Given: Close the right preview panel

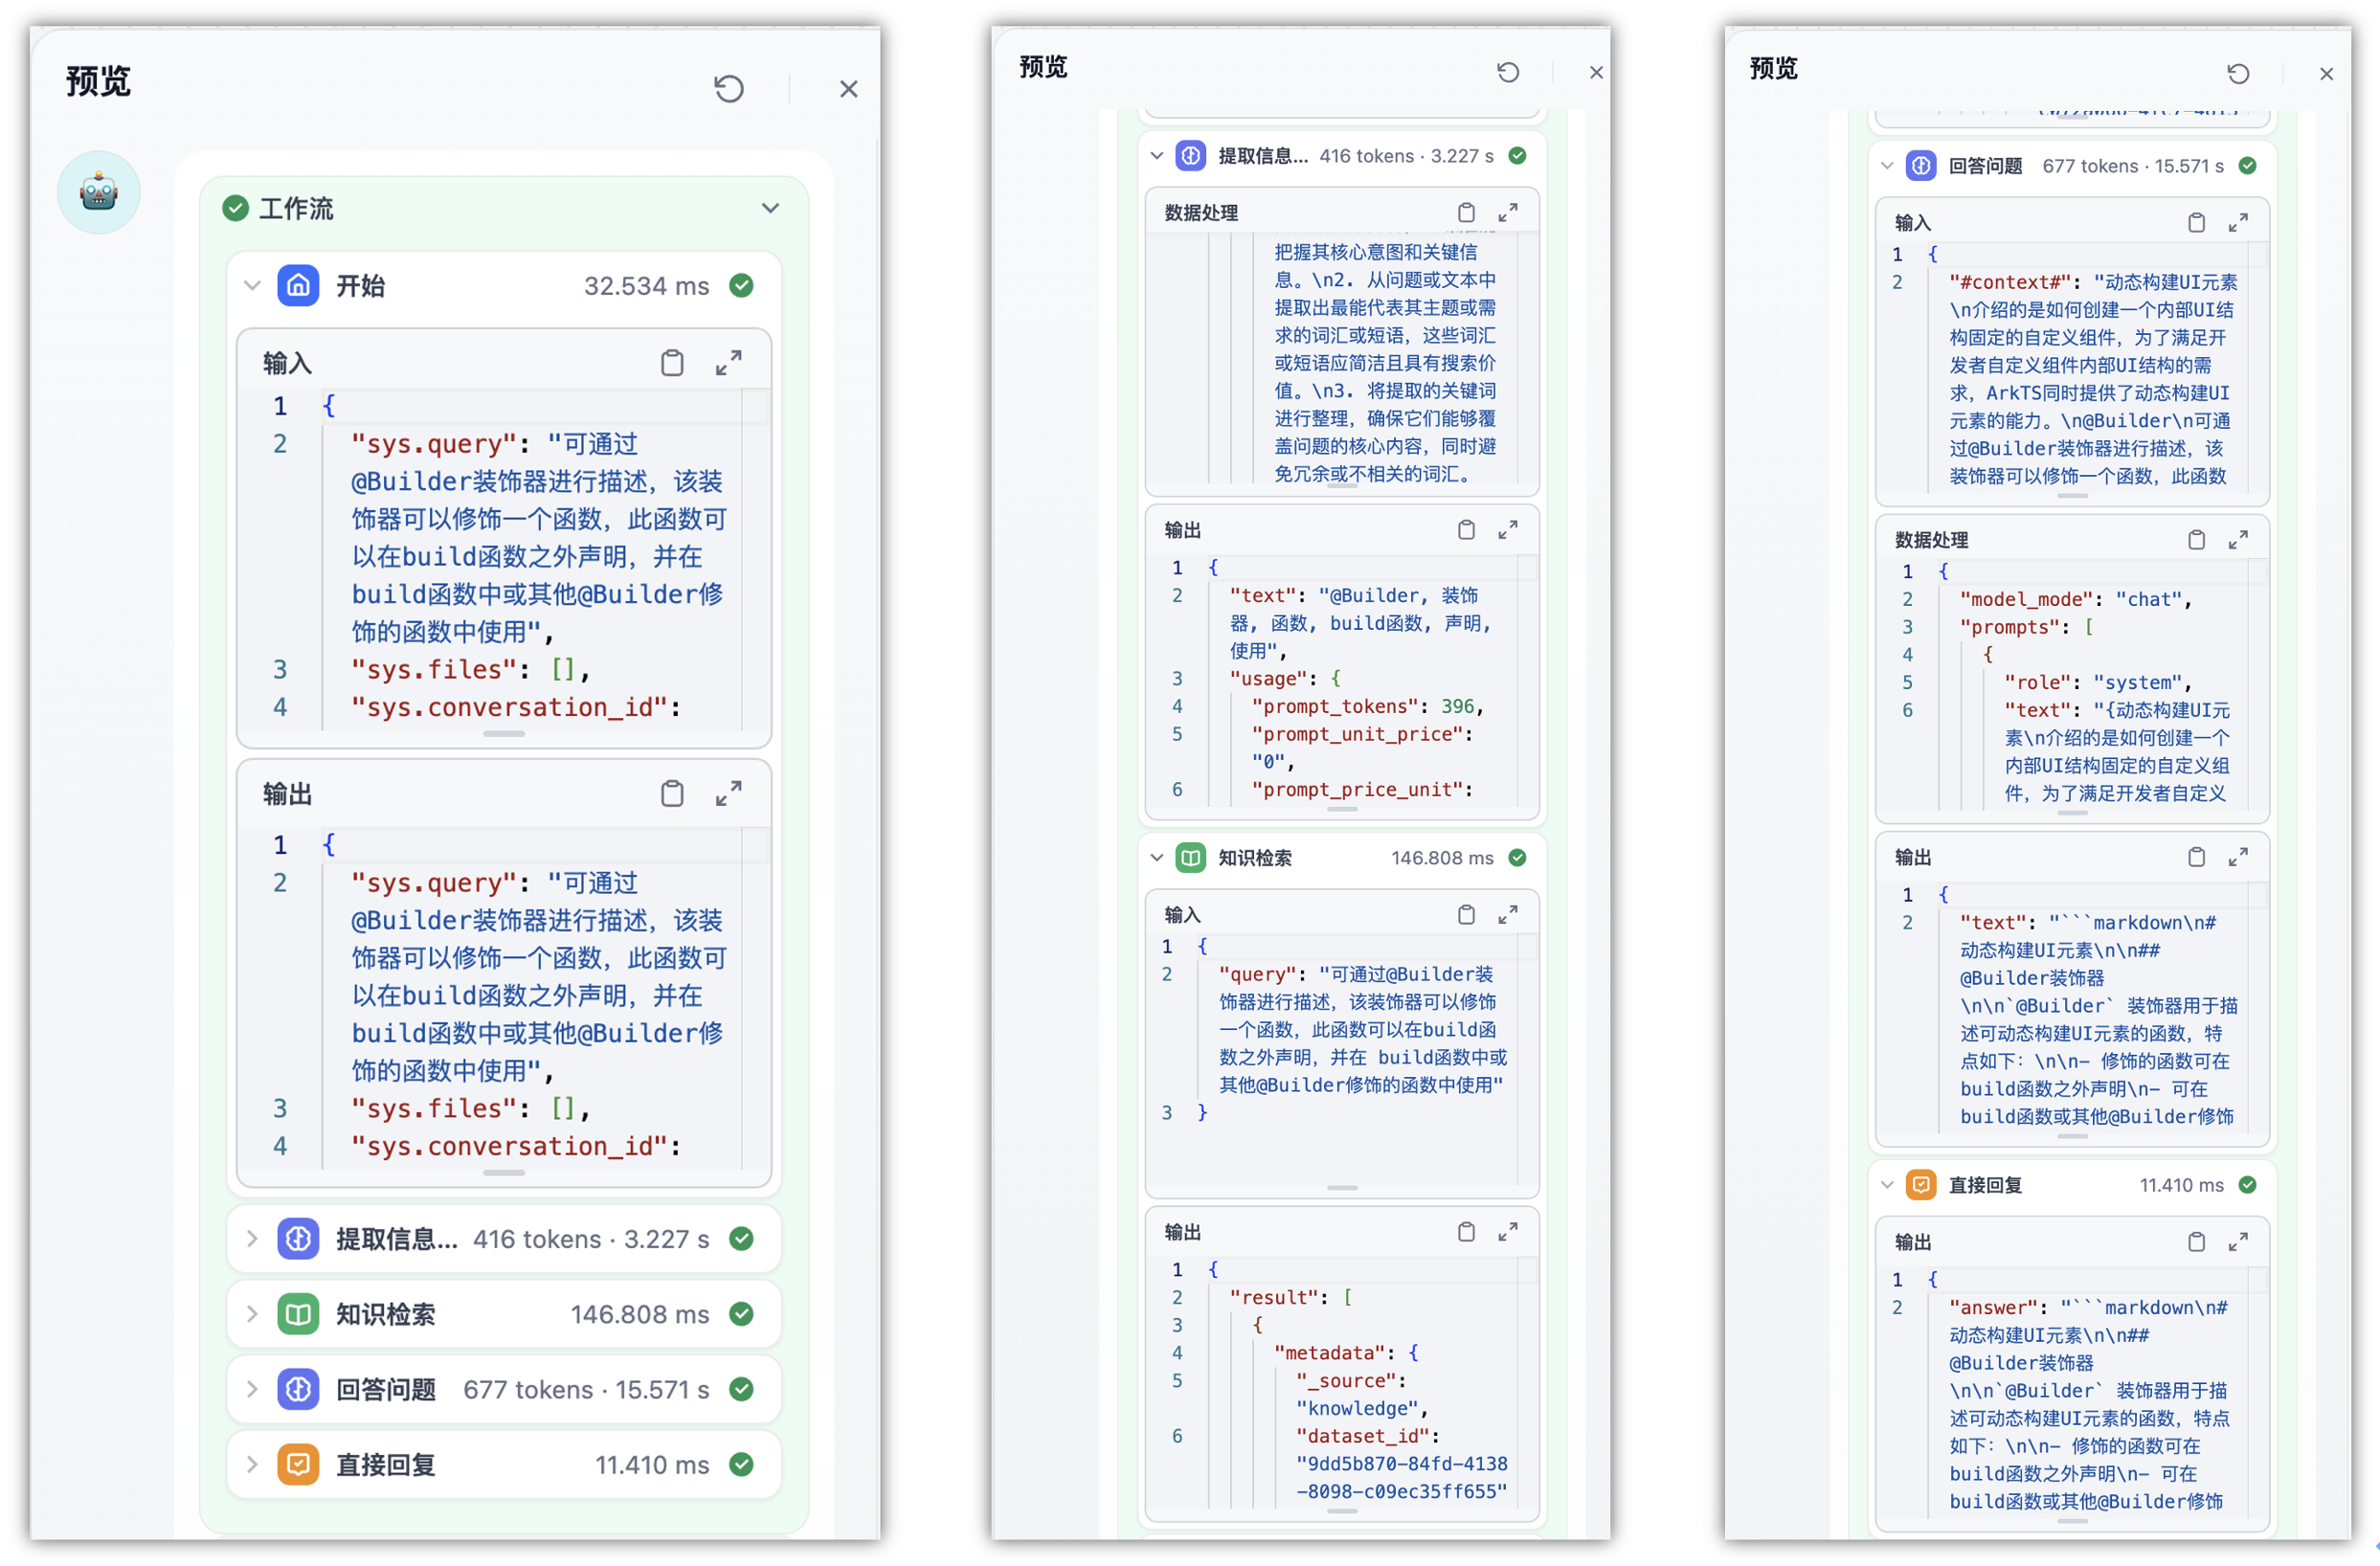Looking at the screenshot, I should (x=2326, y=73).
